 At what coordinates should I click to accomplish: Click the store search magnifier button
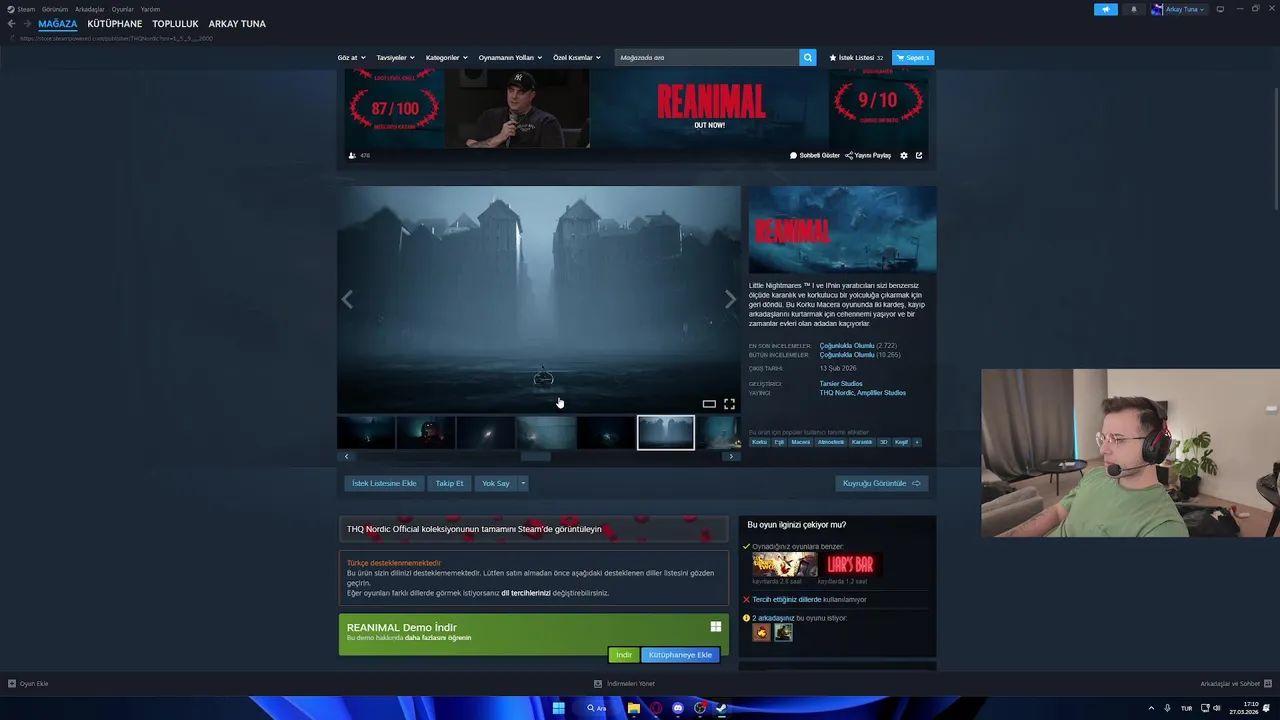pos(808,58)
